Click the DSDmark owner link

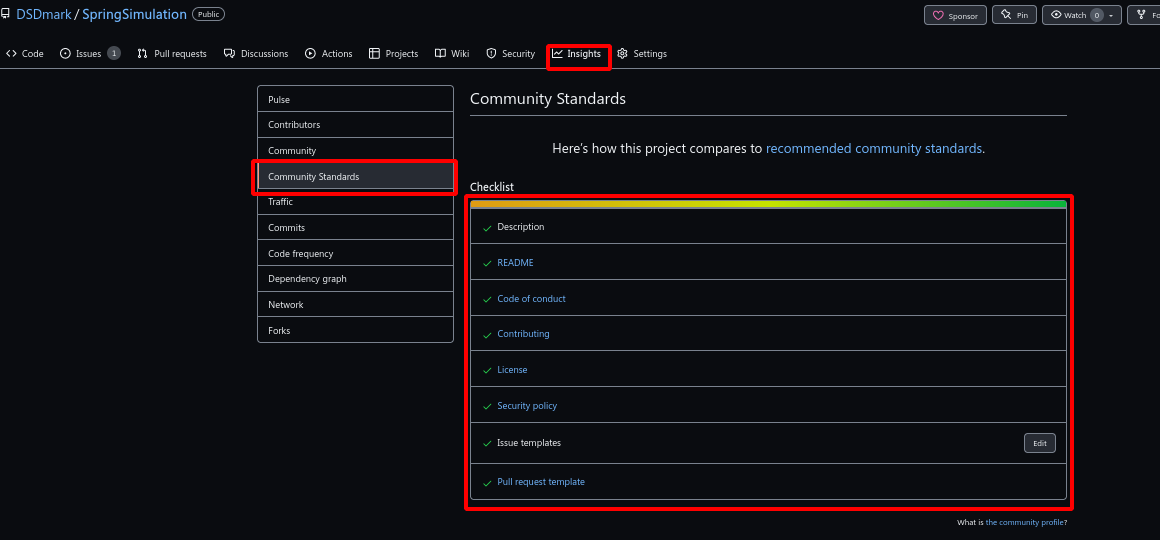click(44, 14)
